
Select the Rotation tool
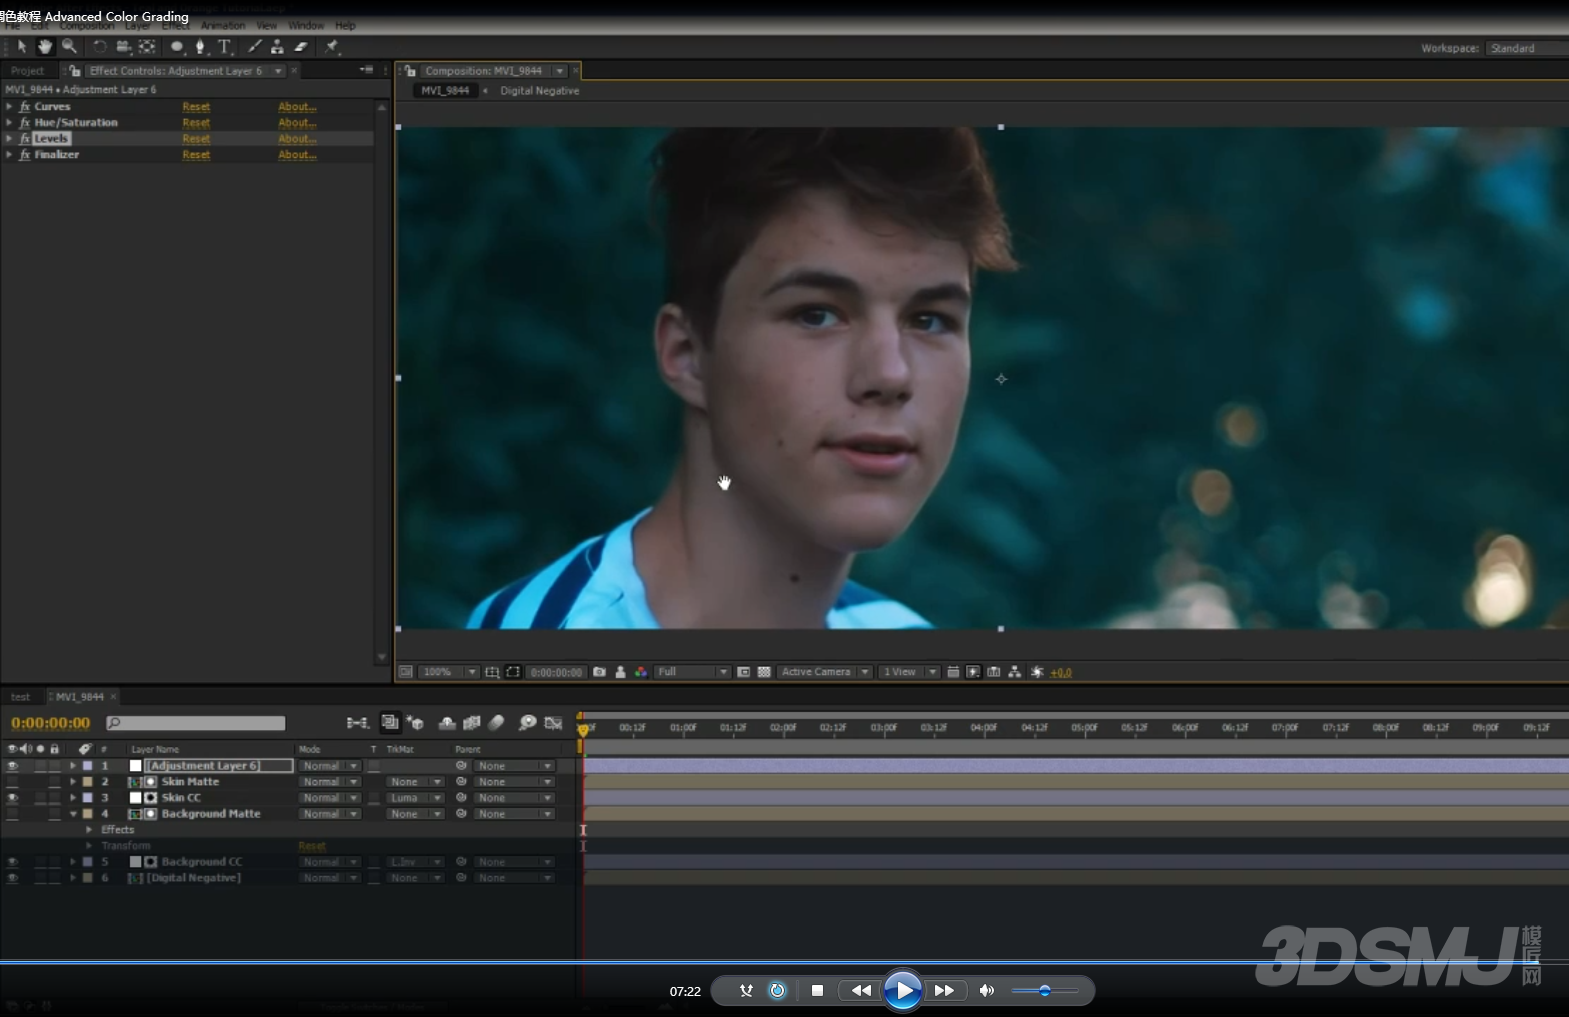99,47
